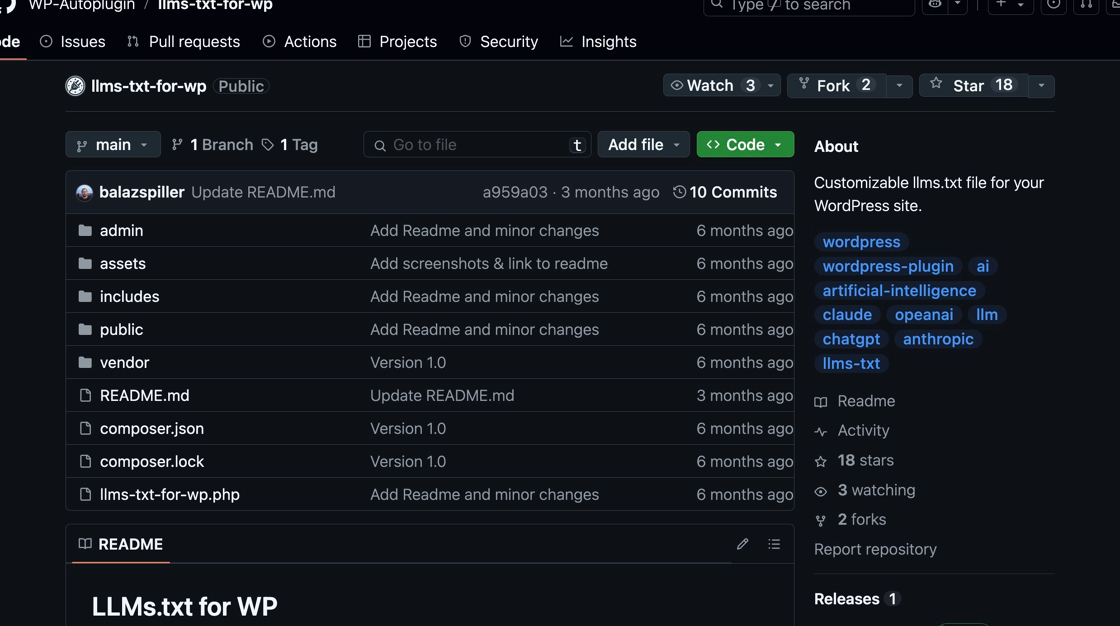
Task: Open the includes folder
Action: coord(129,297)
